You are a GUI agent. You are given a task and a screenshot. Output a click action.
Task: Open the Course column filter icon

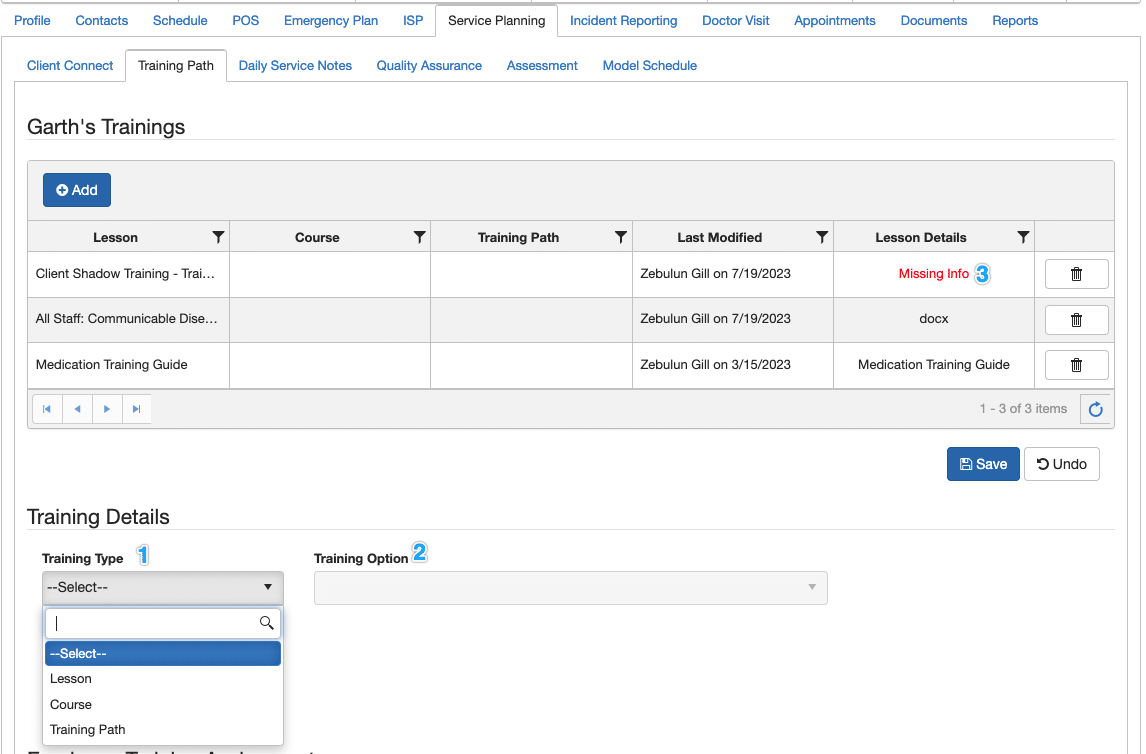click(419, 237)
